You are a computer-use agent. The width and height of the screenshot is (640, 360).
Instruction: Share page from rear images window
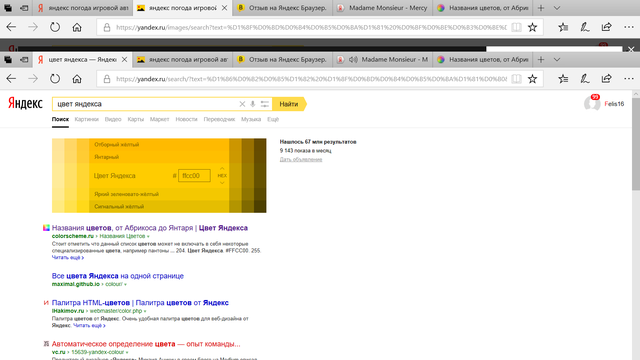tap(607, 27)
